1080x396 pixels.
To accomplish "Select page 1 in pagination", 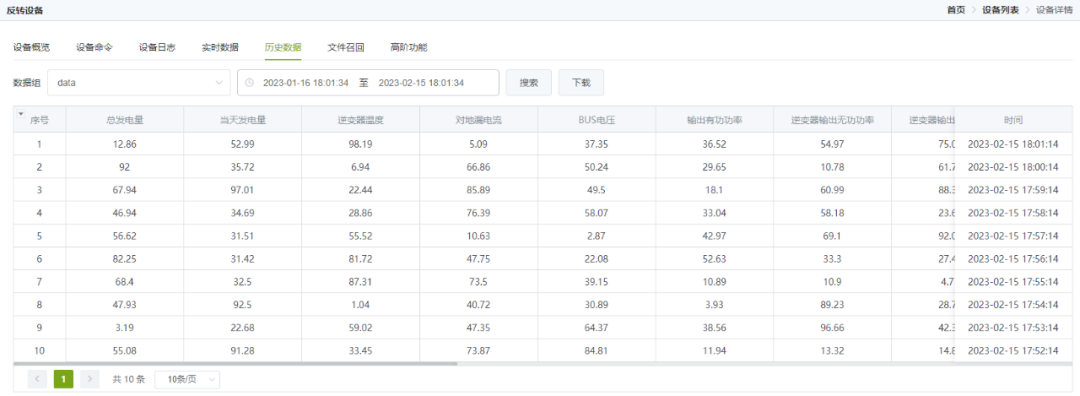I will pyautogui.click(x=63, y=379).
